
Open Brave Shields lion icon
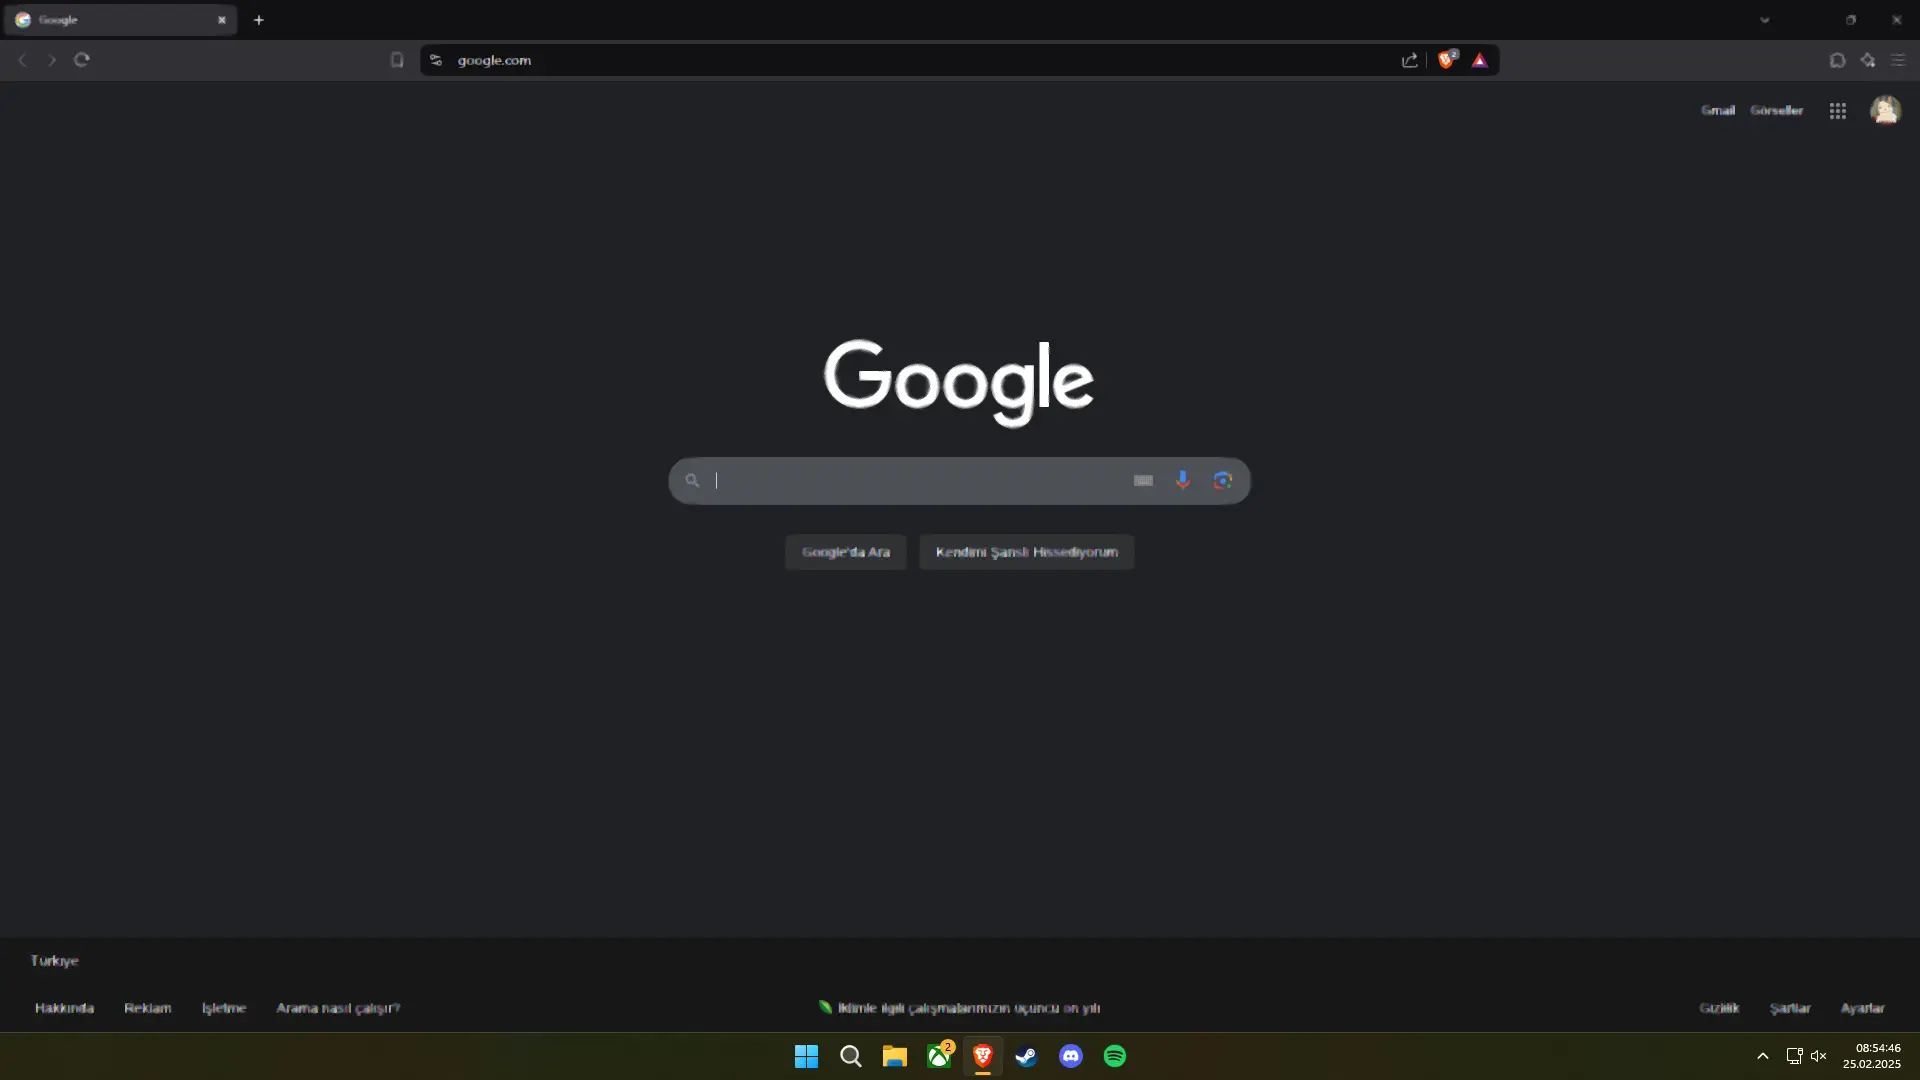coord(1447,60)
